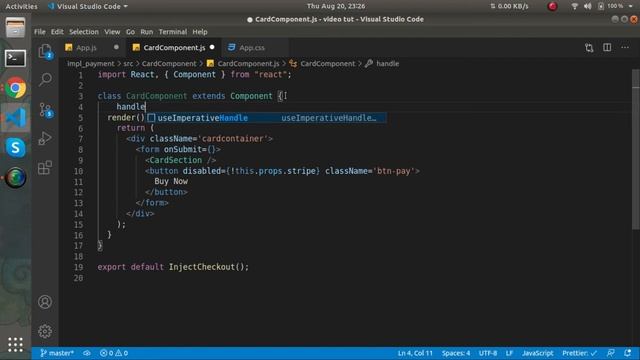Click the CardComponent folder in the breadcrumb
This screenshot has width=640, height=360.
pos(169,64)
